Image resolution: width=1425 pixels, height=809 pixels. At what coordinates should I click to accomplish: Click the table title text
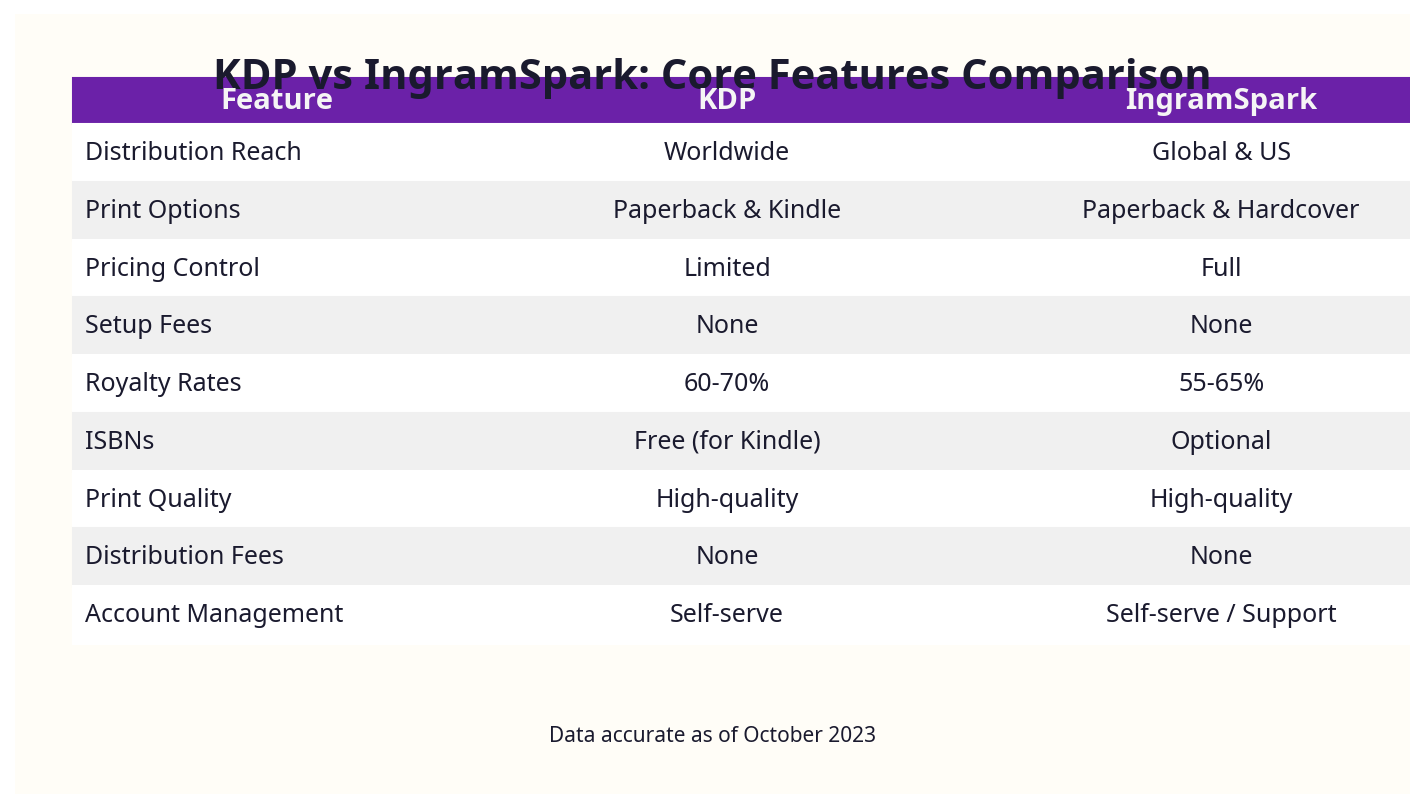coord(711,72)
